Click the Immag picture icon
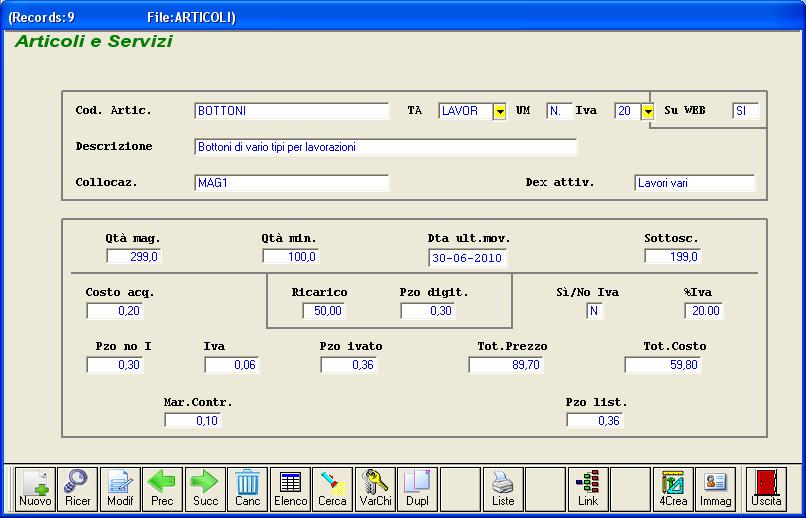This screenshot has height=518, width=806. coord(716,489)
